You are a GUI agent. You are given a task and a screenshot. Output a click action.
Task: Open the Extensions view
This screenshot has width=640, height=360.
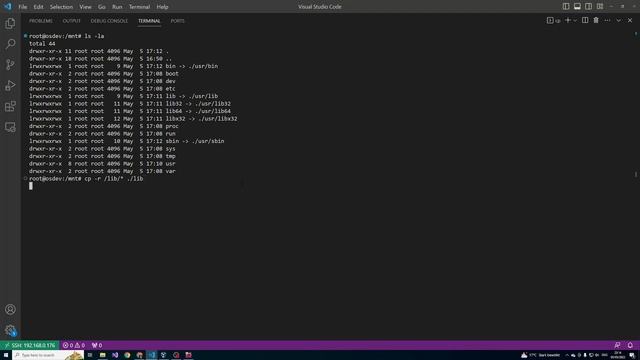[10, 106]
